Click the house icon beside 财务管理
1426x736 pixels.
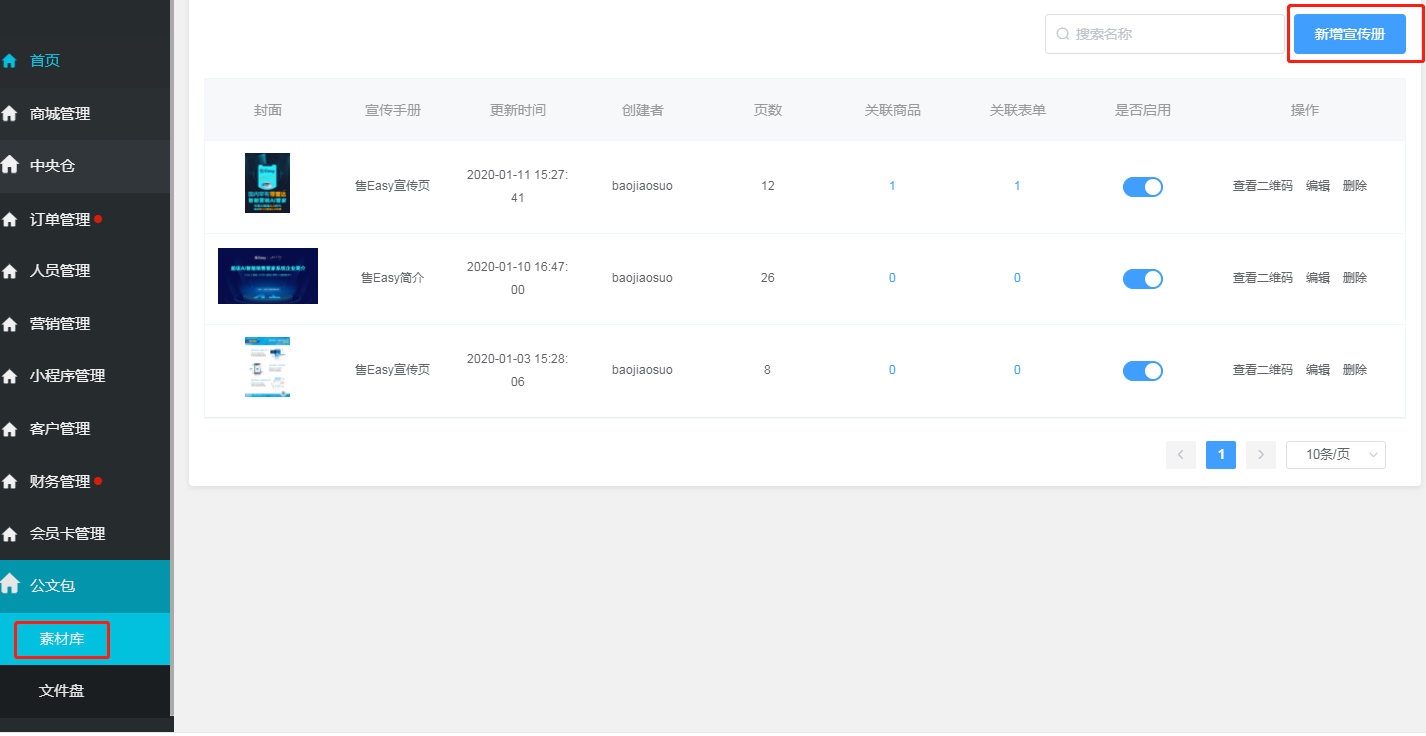point(10,481)
